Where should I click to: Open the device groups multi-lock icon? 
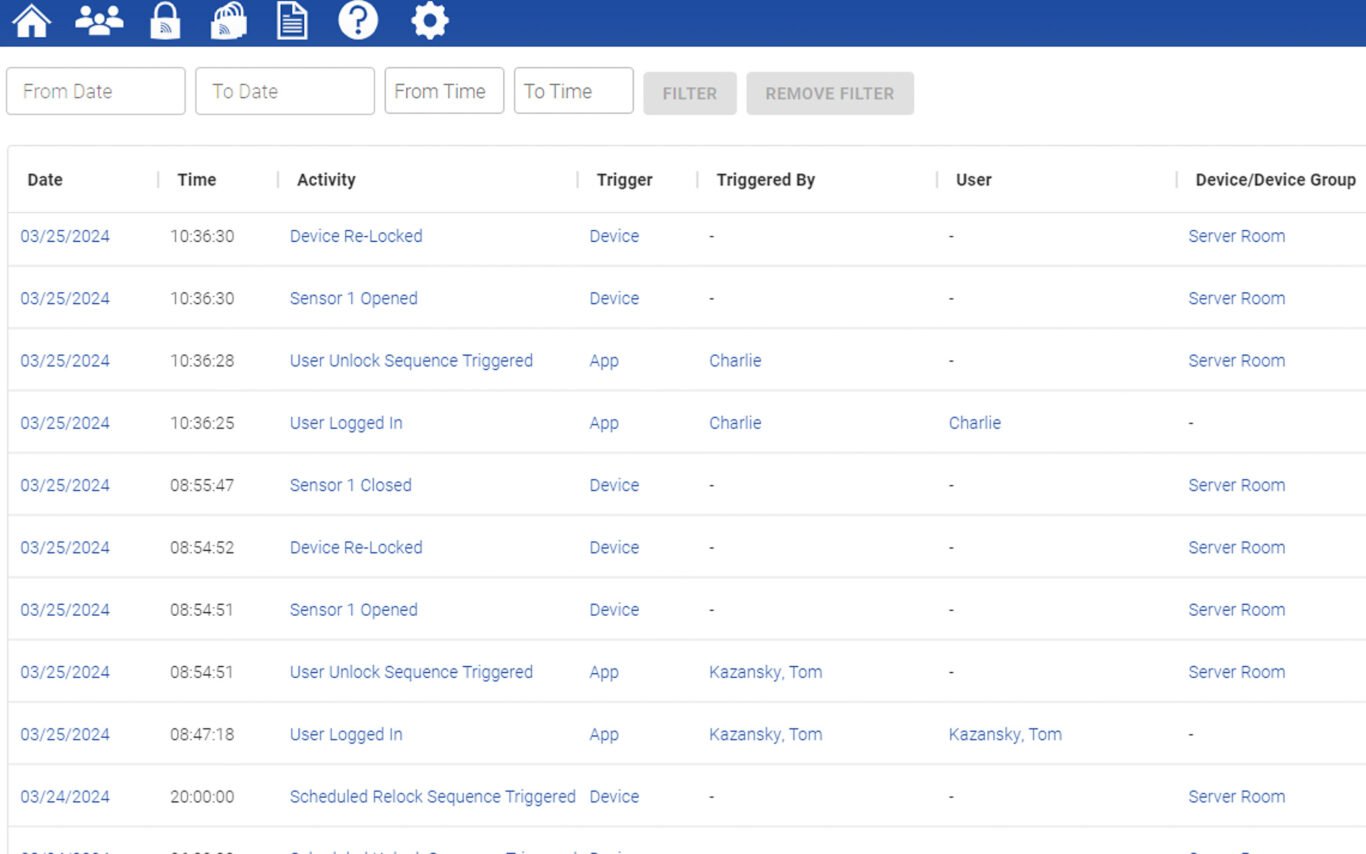point(229,20)
